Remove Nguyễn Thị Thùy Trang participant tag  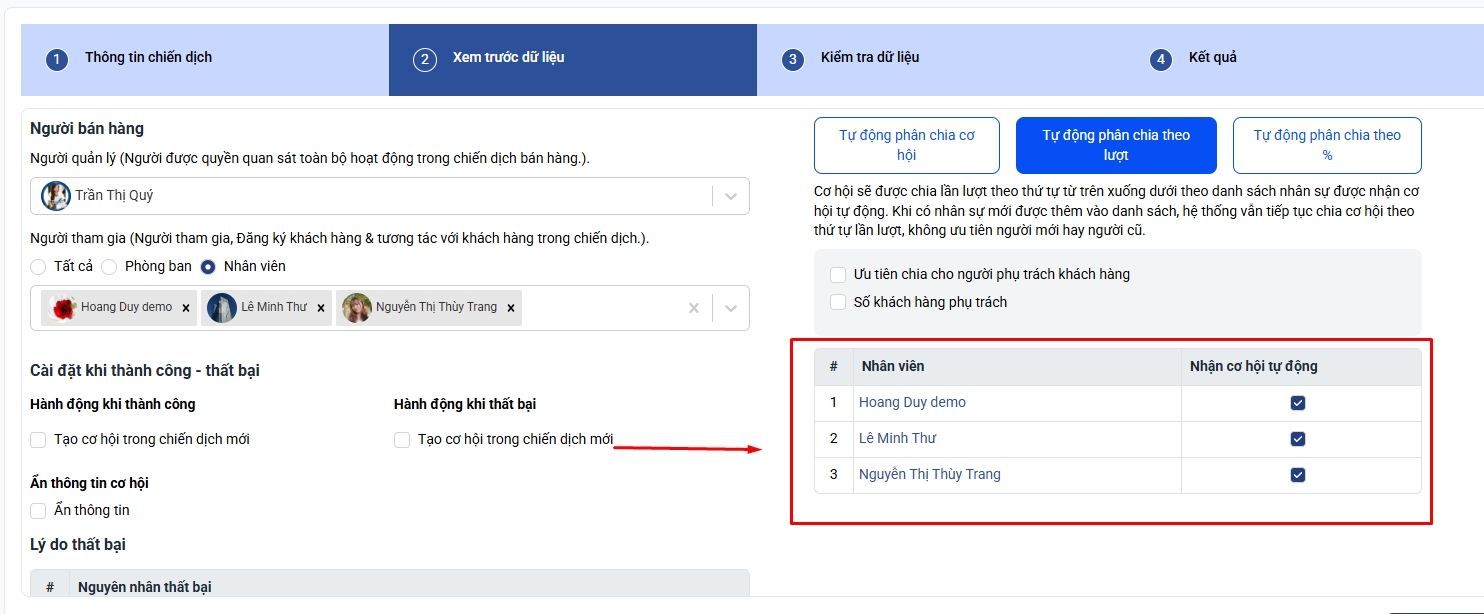tap(511, 308)
